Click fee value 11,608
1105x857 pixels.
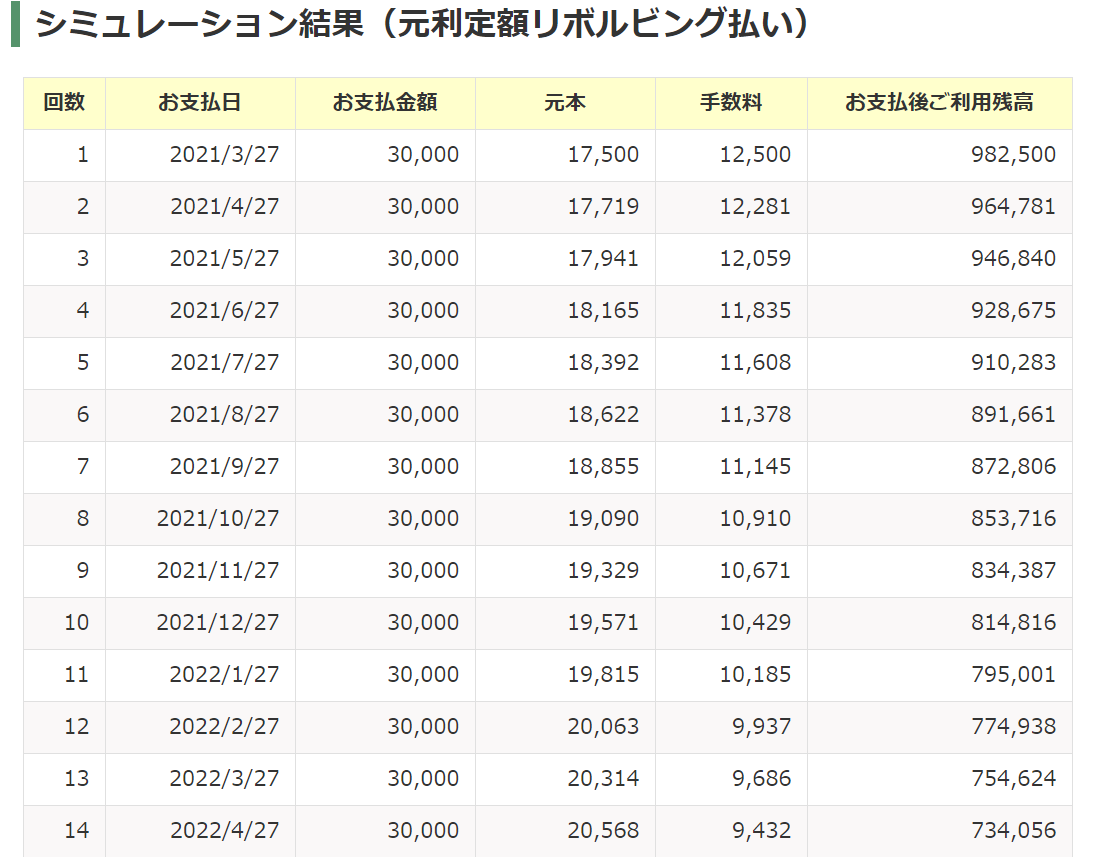(x=755, y=362)
